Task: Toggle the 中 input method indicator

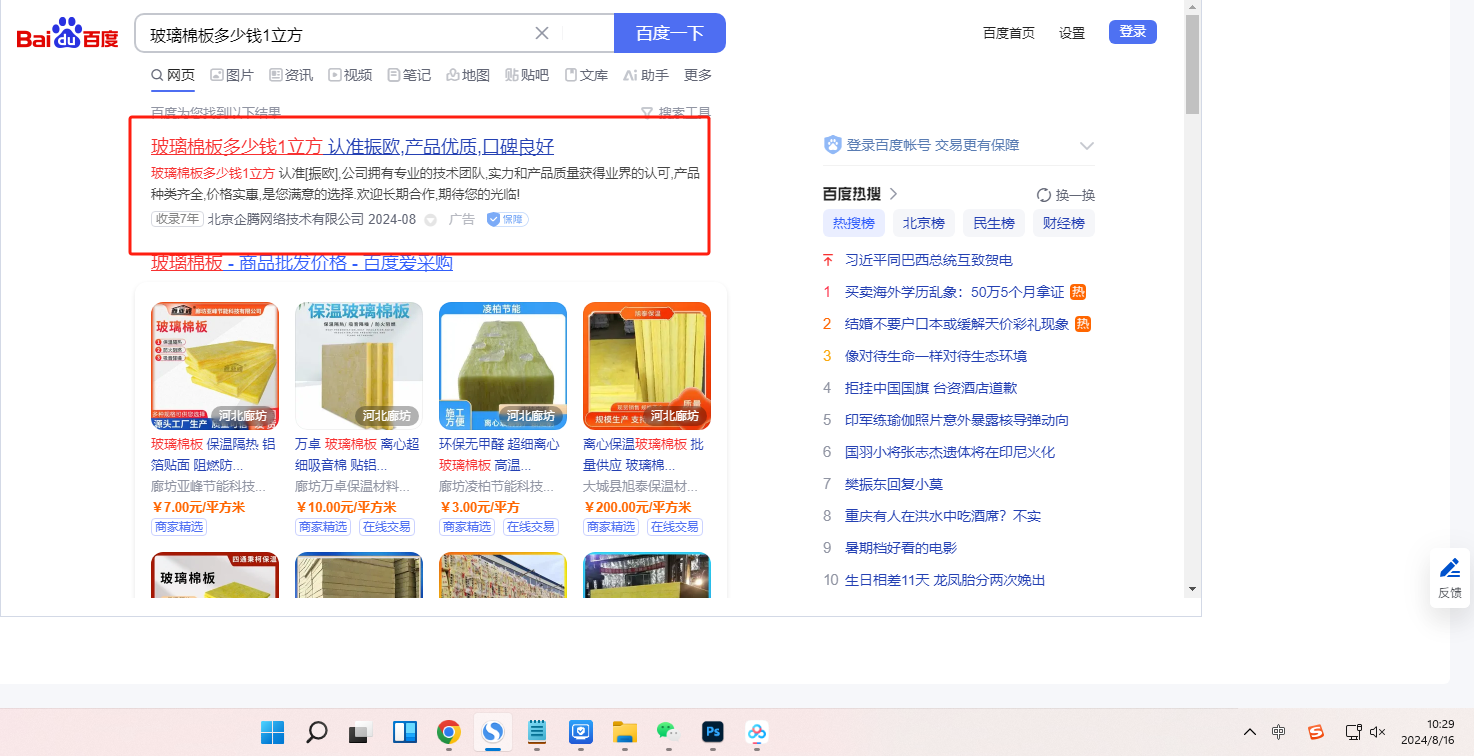Action: pos(1278,732)
